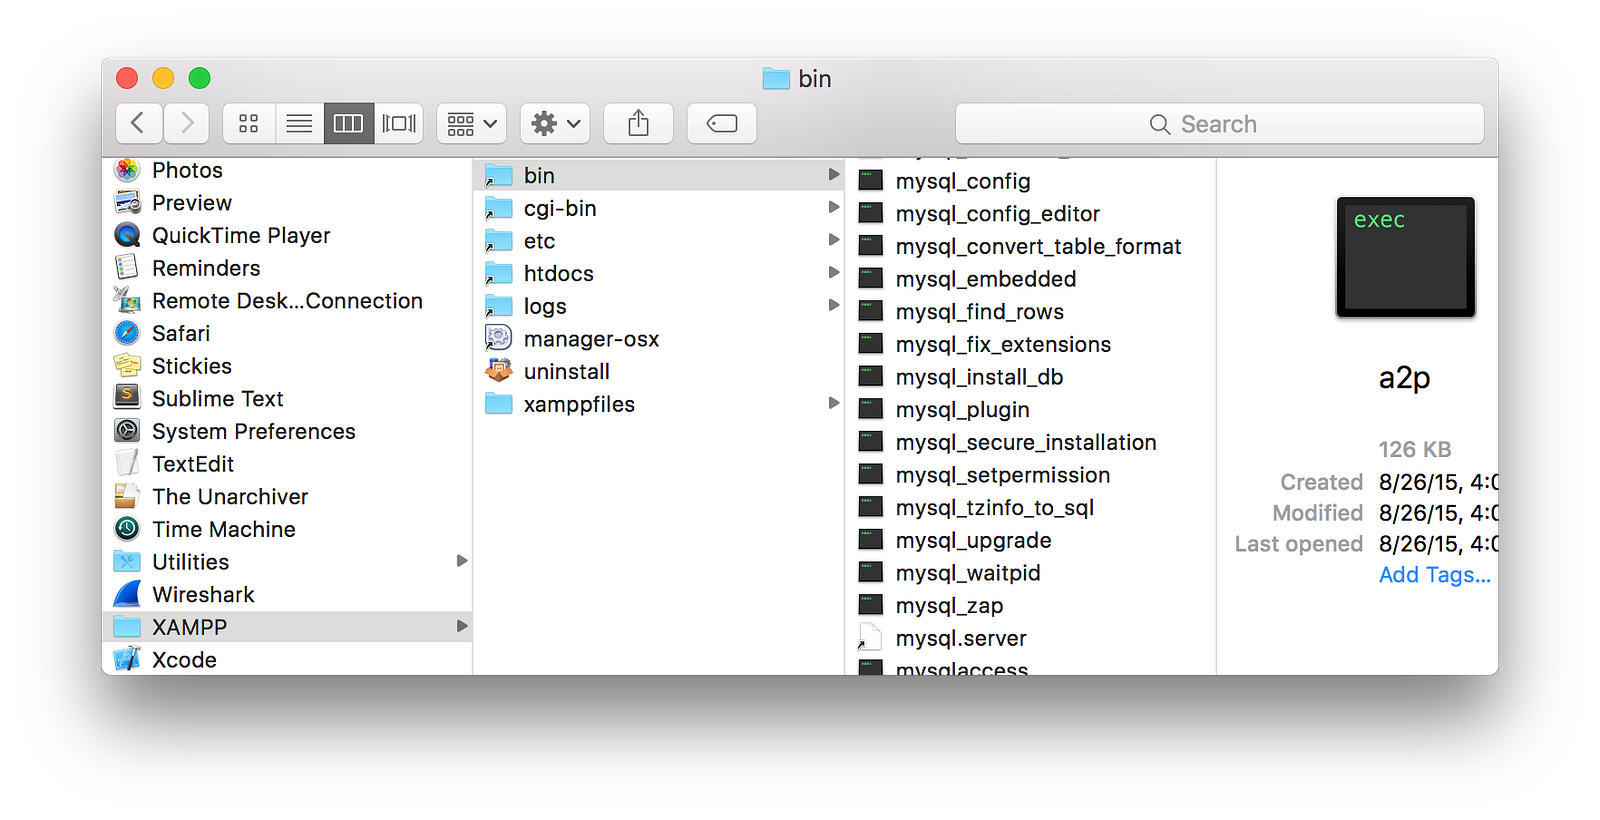Screen dimensions: 1600x820
Task: Expand the cgi-bin disclosure arrow
Action: (834, 207)
